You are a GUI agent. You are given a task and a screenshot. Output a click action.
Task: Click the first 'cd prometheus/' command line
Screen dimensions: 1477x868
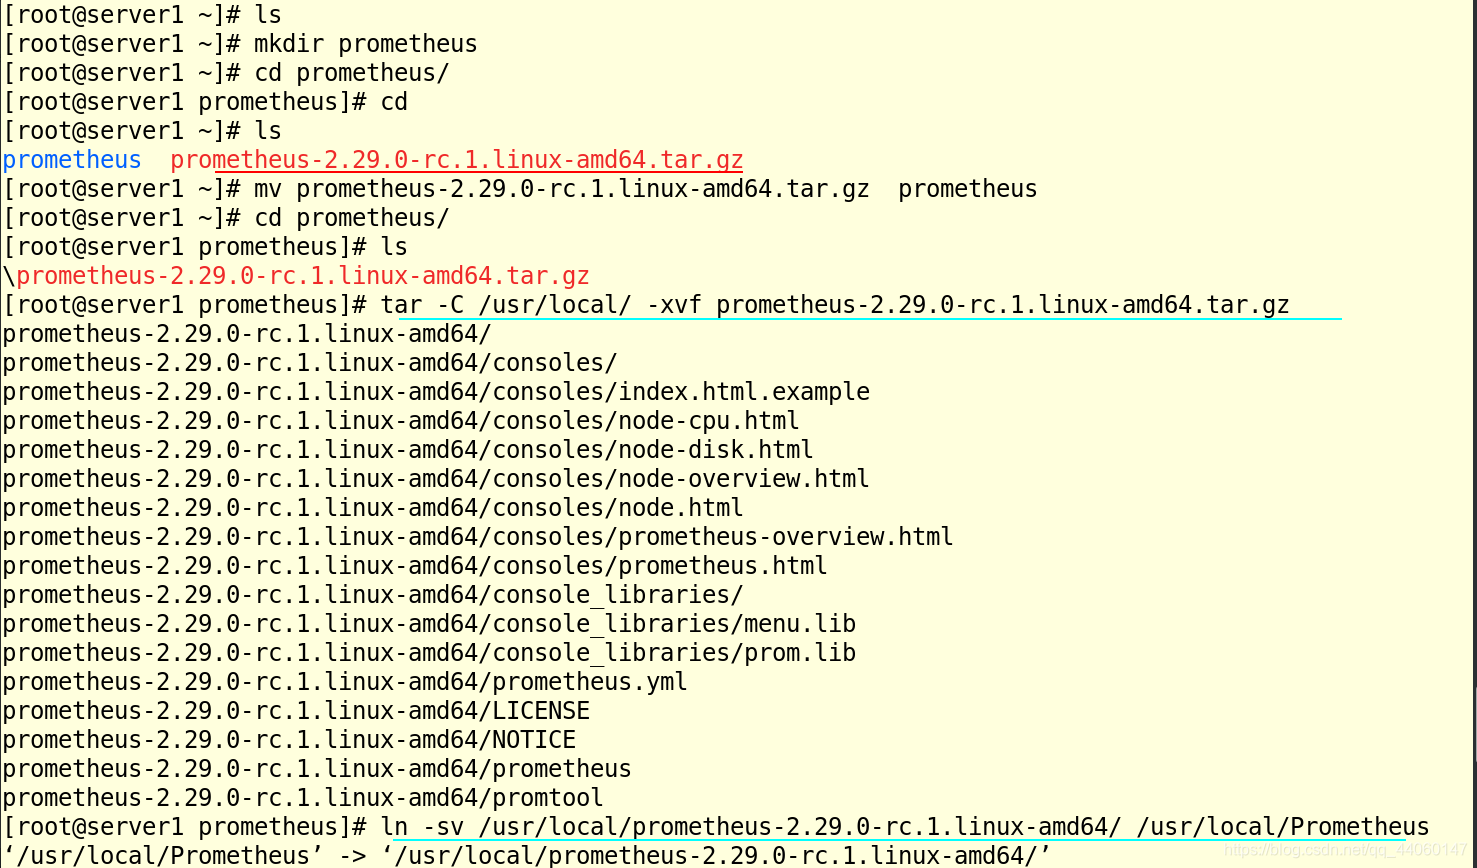coord(226,73)
